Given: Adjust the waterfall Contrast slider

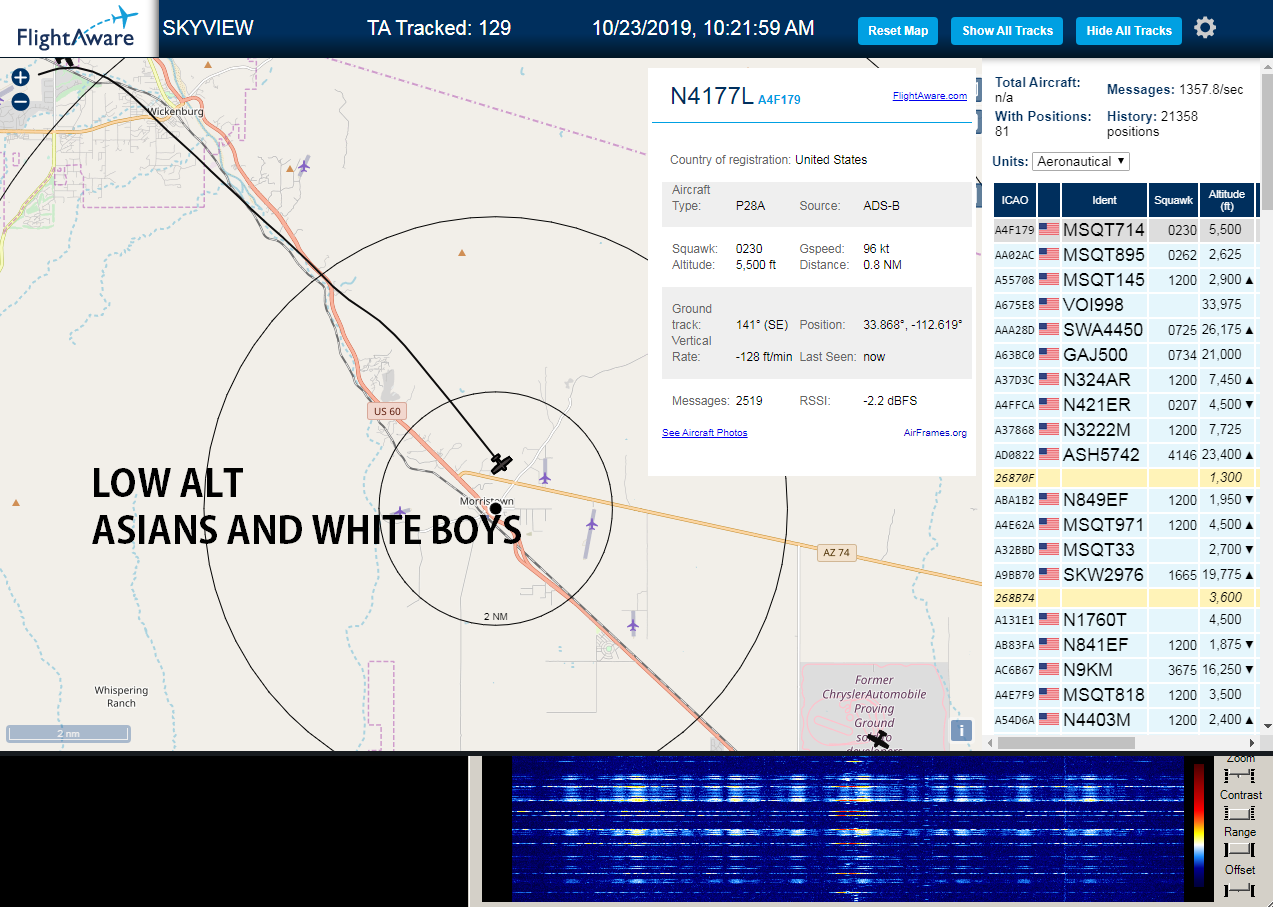Looking at the screenshot, I should (1240, 813).
